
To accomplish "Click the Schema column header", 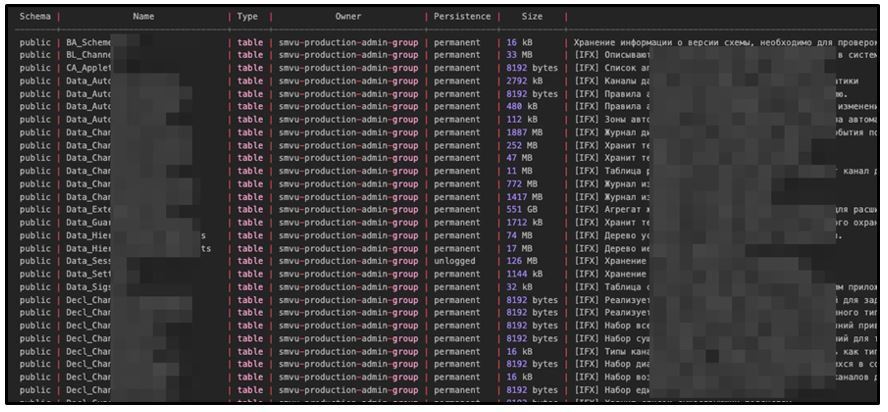I will [34, 17].
